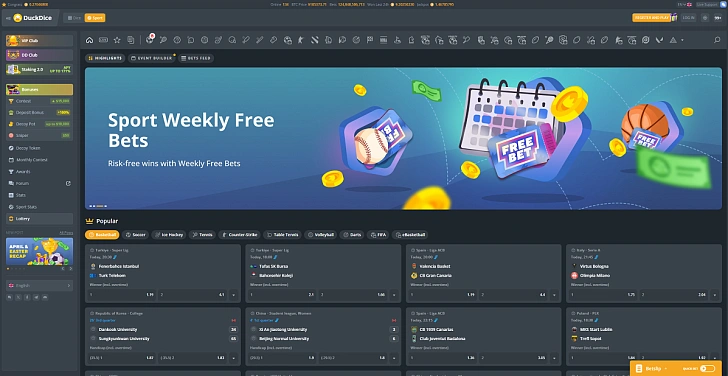Select the banner carousel indicator dots
The width and height of the screenshot is (728, 376).
tap(98, 206)
